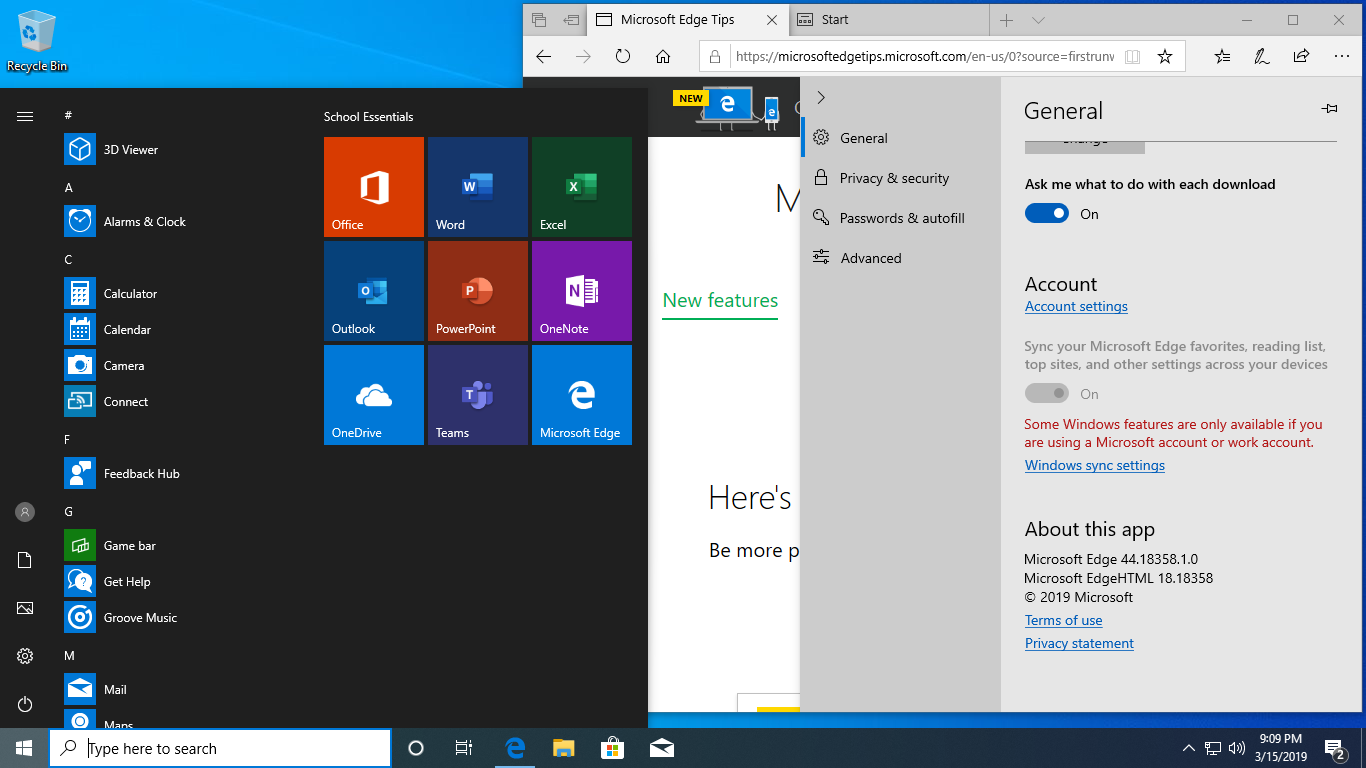The image size is (1366, 768).
Task: Open the Edge Favorites hub icon
Action: (x=1222, y=57)
